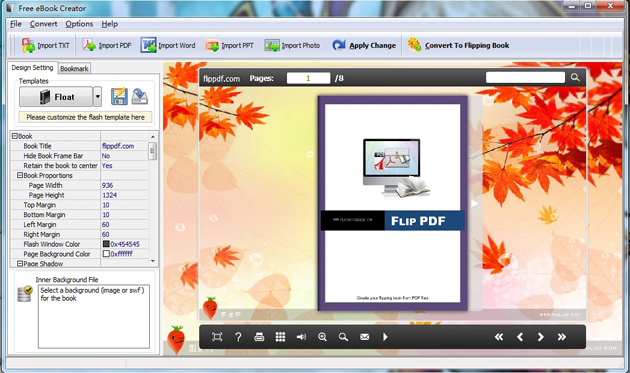Click Convert To Flipping Book button

[458, 45]
